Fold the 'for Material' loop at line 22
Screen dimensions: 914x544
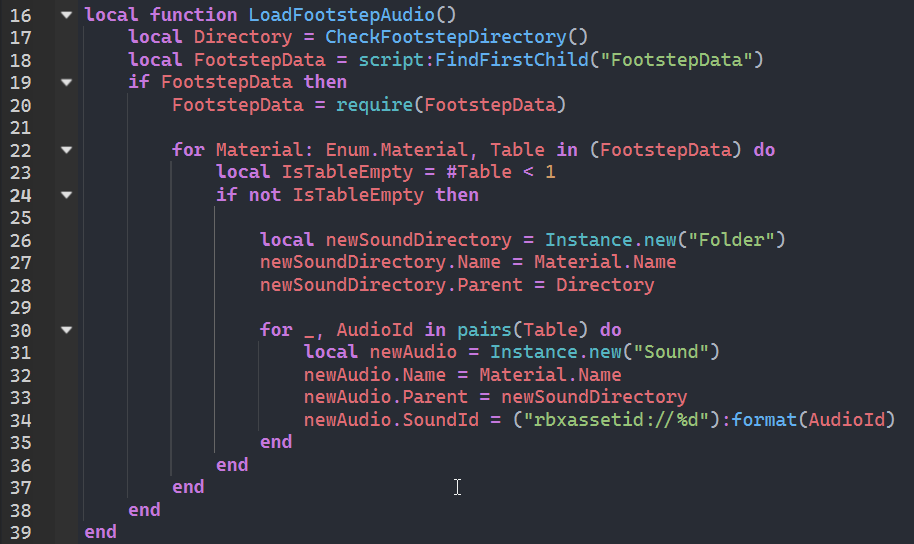coord(66,150)
